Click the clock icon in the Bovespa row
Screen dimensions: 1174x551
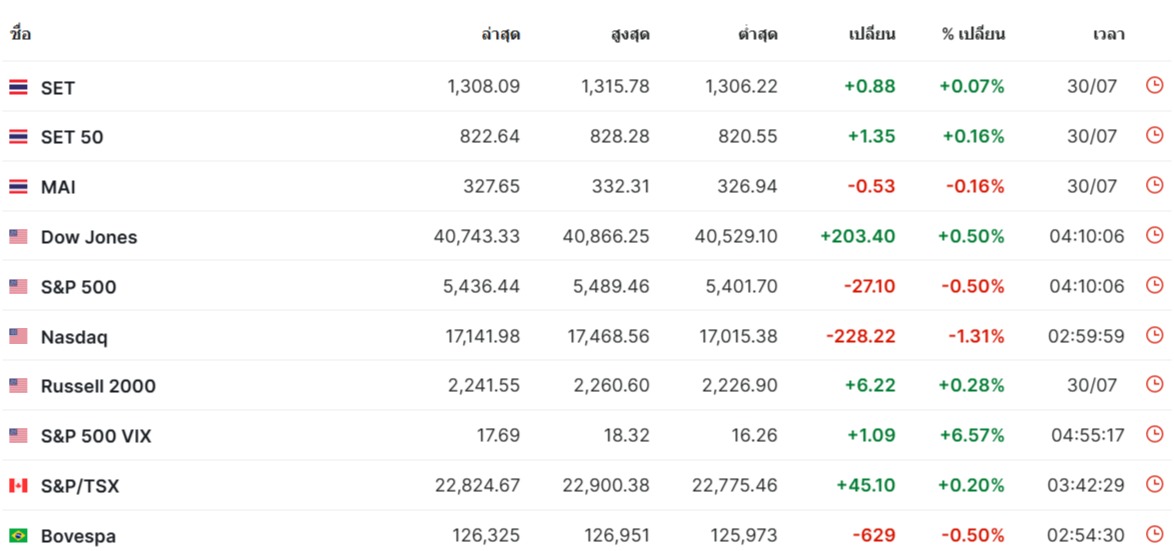point(1154,535)
